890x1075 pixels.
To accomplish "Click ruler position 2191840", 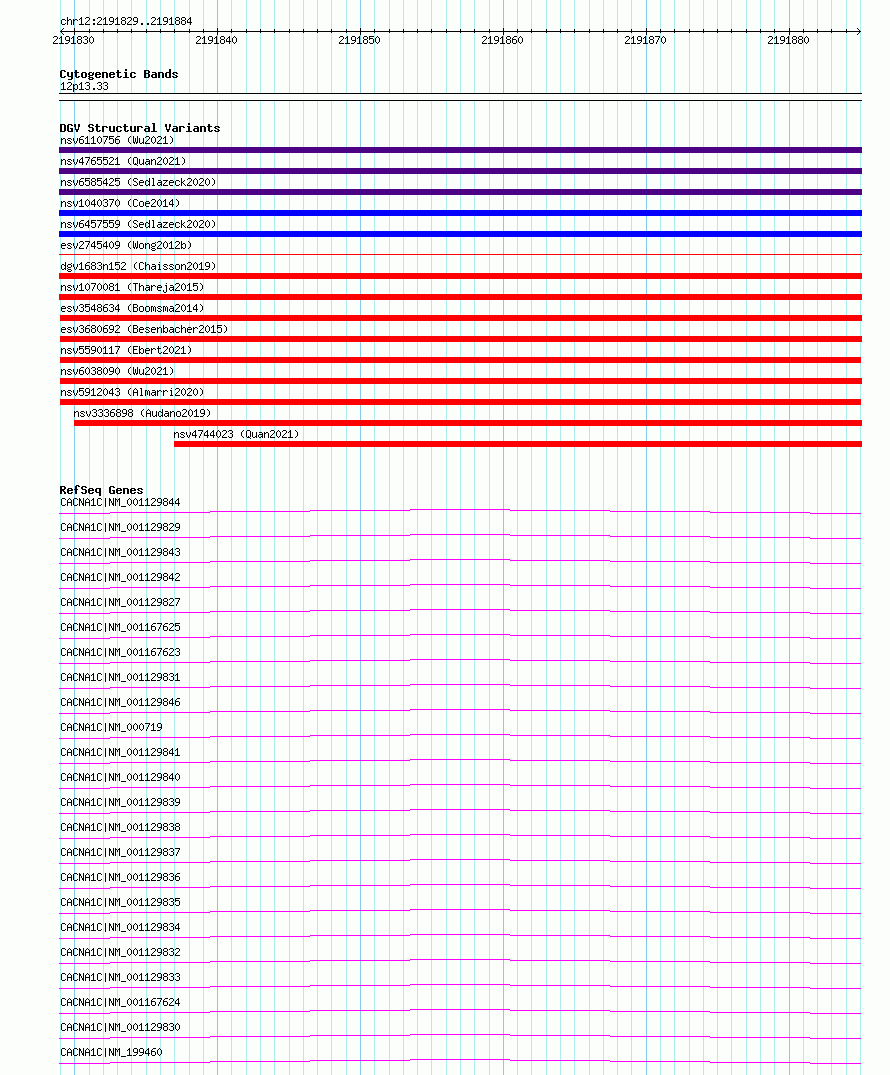I will 216,40.
